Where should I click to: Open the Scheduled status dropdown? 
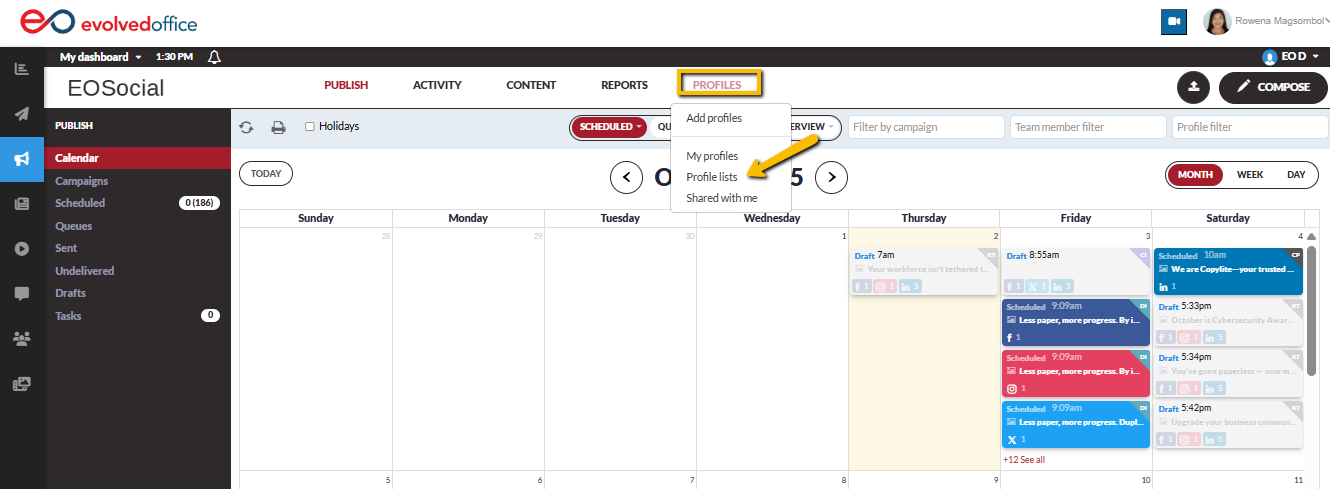pyautogui.click(x=610, y=127)
